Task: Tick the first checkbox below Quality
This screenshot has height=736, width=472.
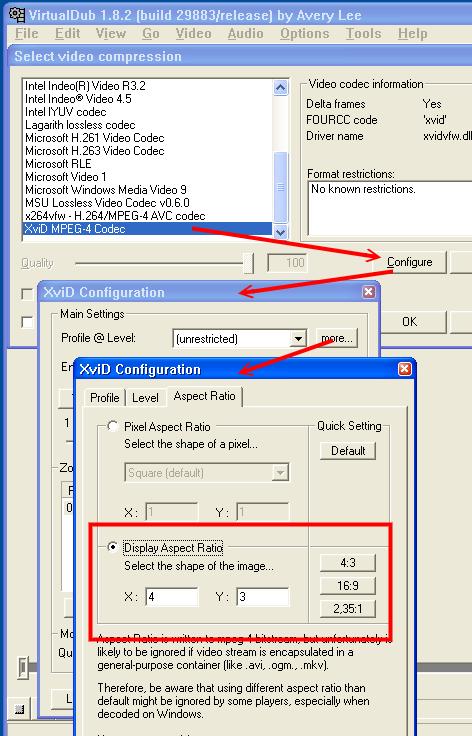Action: coord(28,294)
